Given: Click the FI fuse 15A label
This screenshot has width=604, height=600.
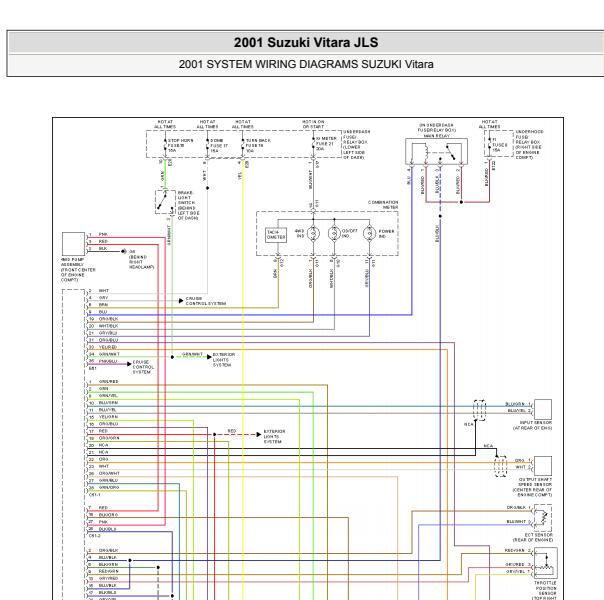Looking at the screenshot, I should [500, 145].
